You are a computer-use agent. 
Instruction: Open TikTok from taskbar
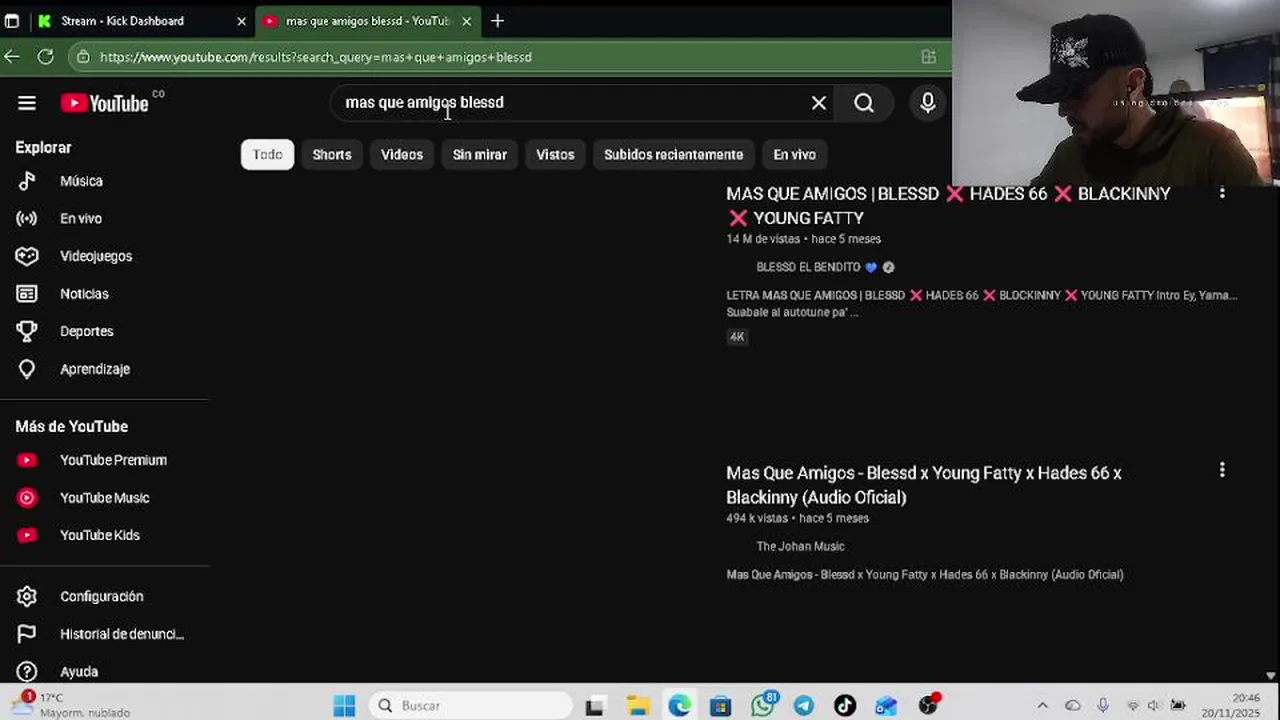[845, 706]
